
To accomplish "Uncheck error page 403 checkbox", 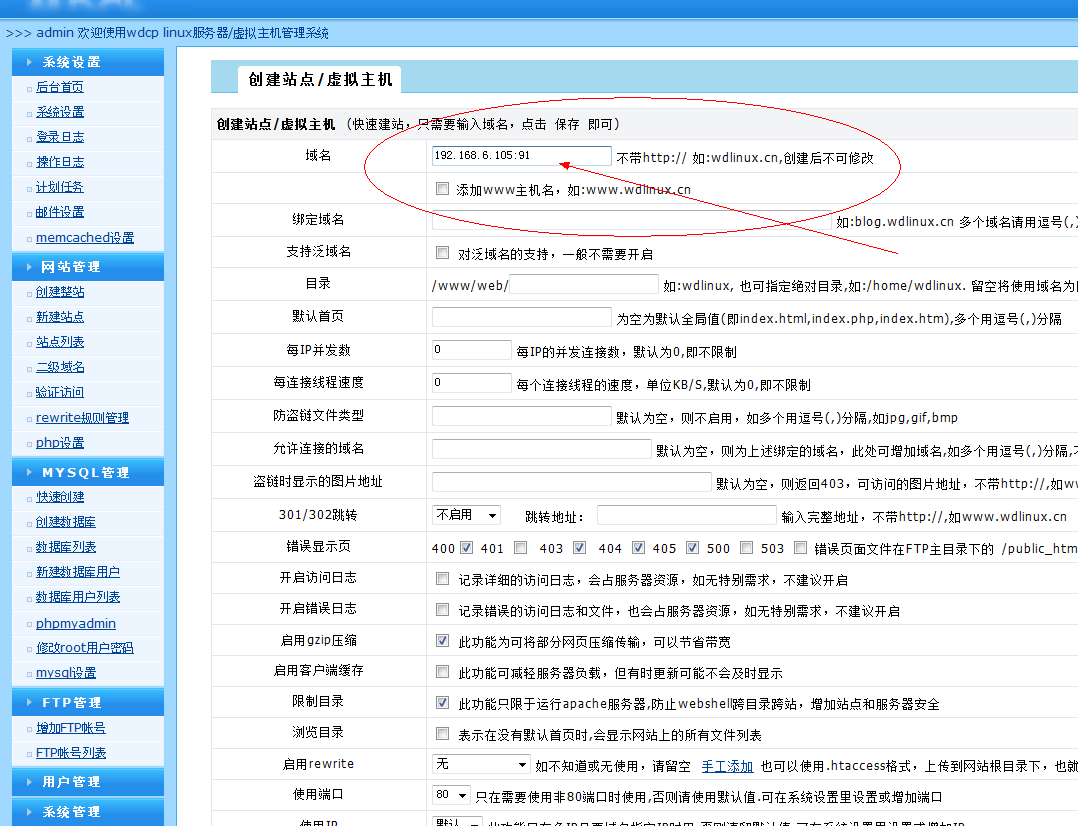I will (579, 547).
